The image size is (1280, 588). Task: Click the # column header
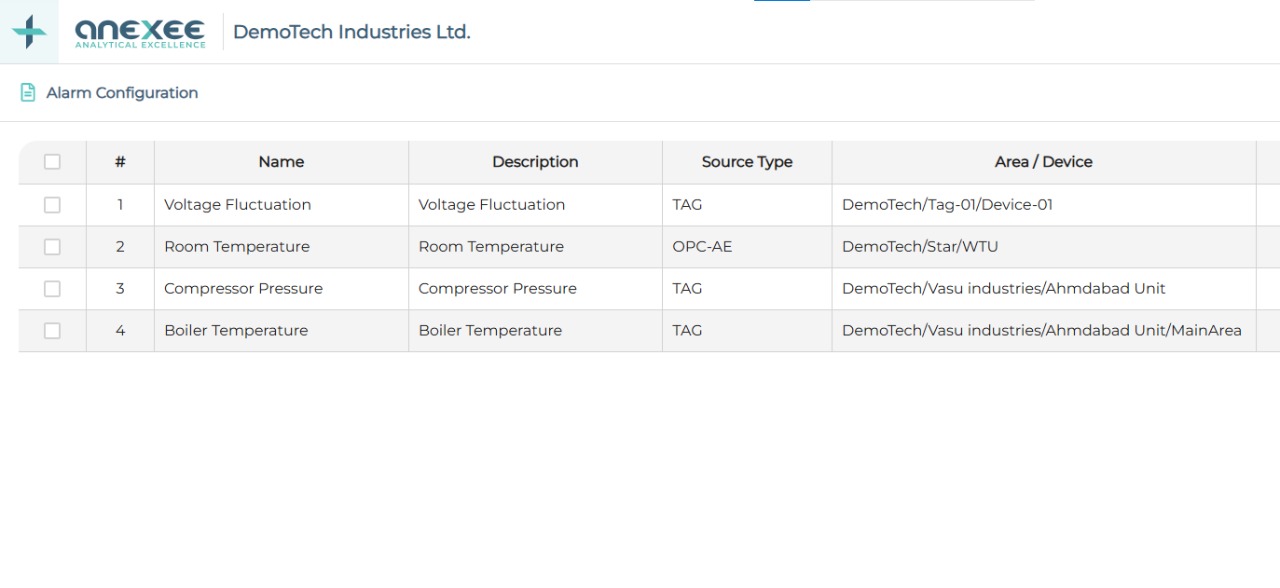(120, 162)
